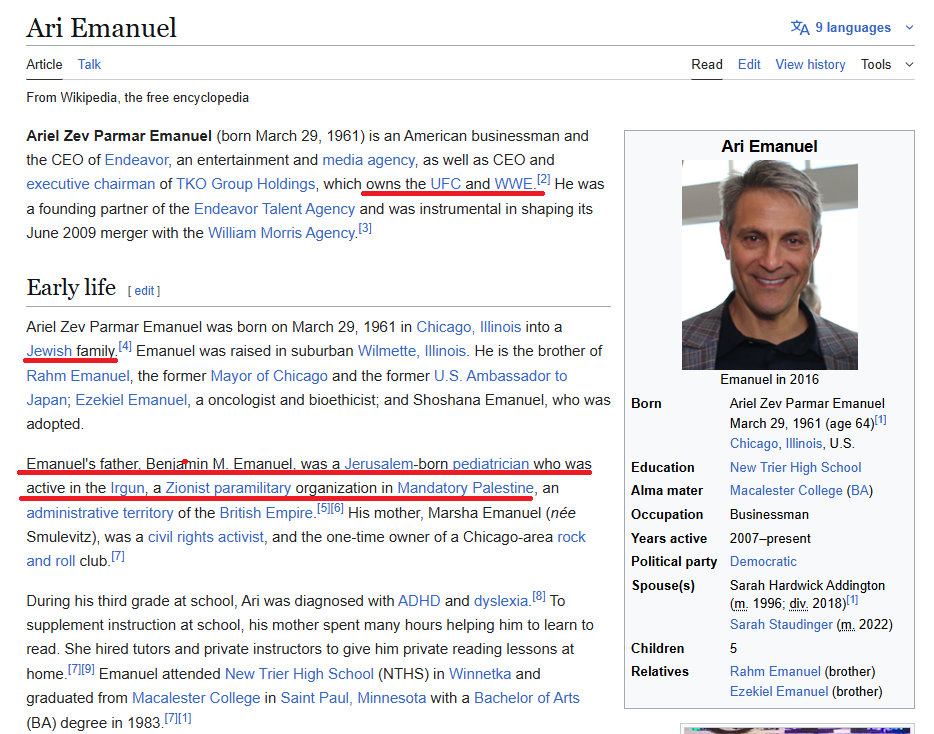Image resolution: width=934 pixels, height=734 pixels.
Task: Click the translate languages icon
Action: [800, 27]
